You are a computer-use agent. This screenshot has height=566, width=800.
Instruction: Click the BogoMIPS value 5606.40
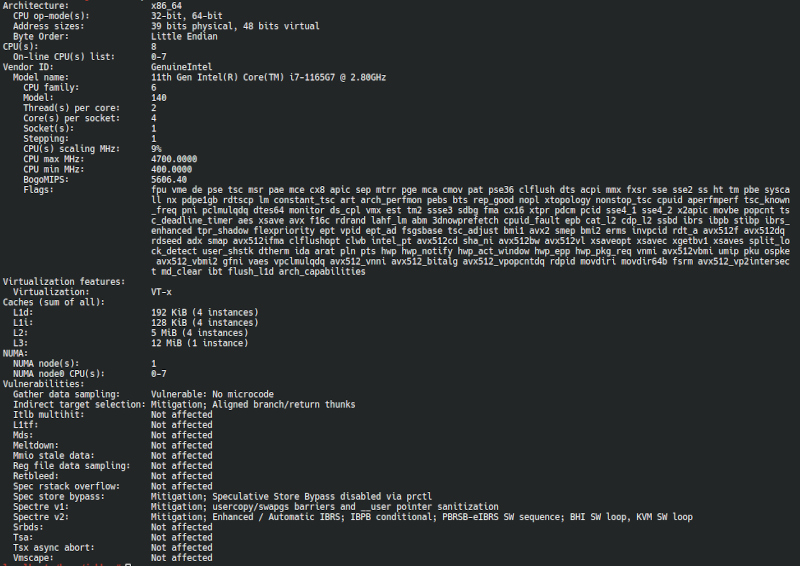pyautogui.click(x=168, y=180)
